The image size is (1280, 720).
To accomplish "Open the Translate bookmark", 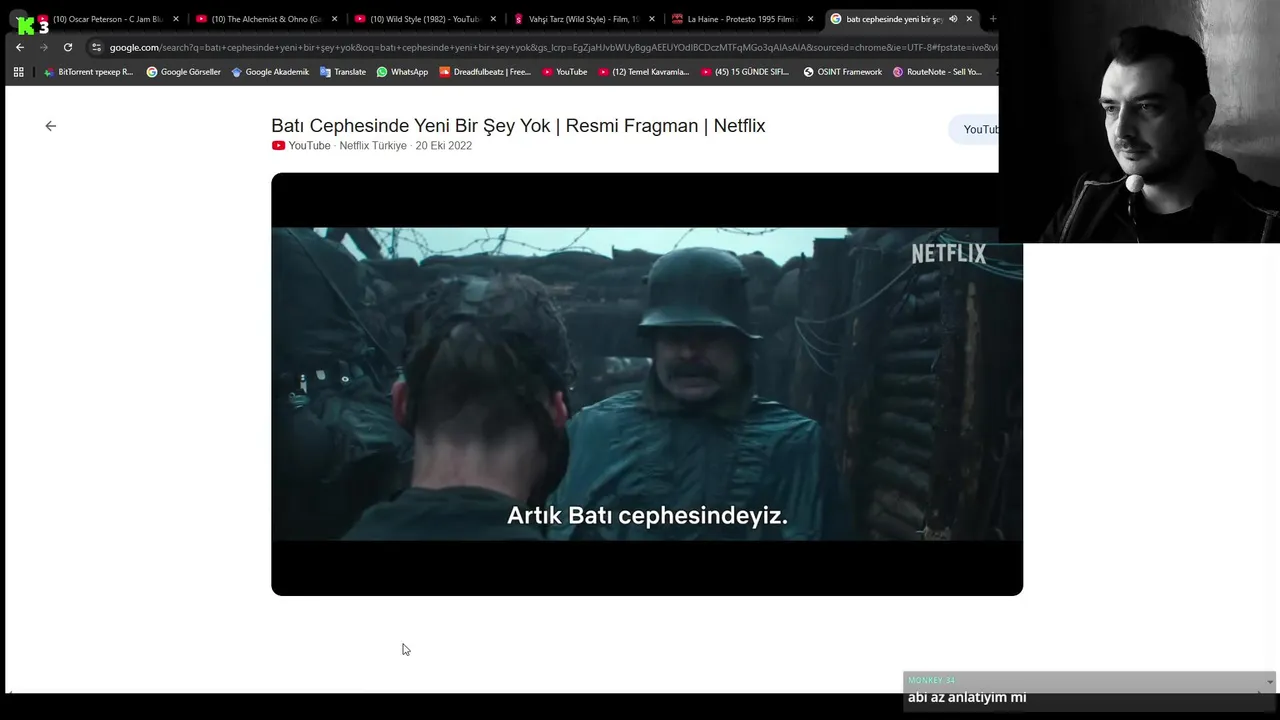I will click(343, 72).
